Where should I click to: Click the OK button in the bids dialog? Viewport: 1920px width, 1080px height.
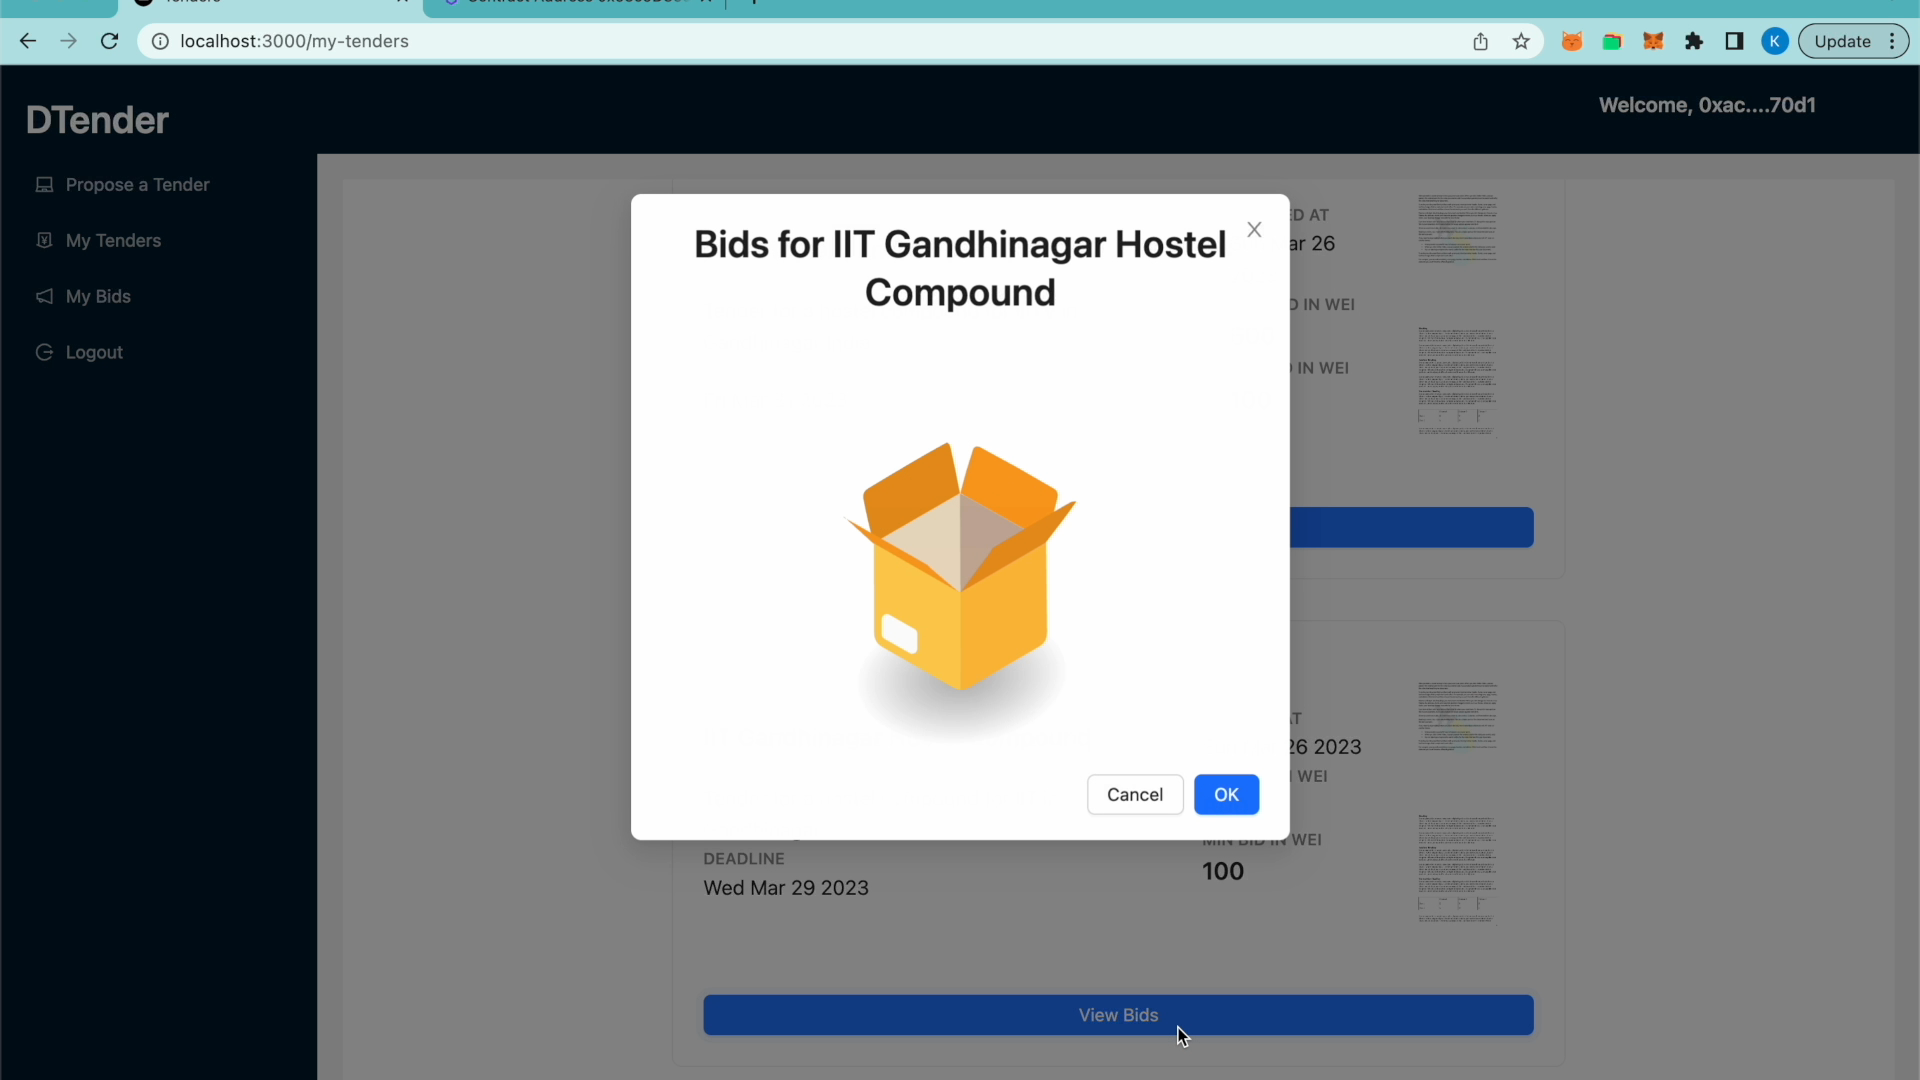1226,795
